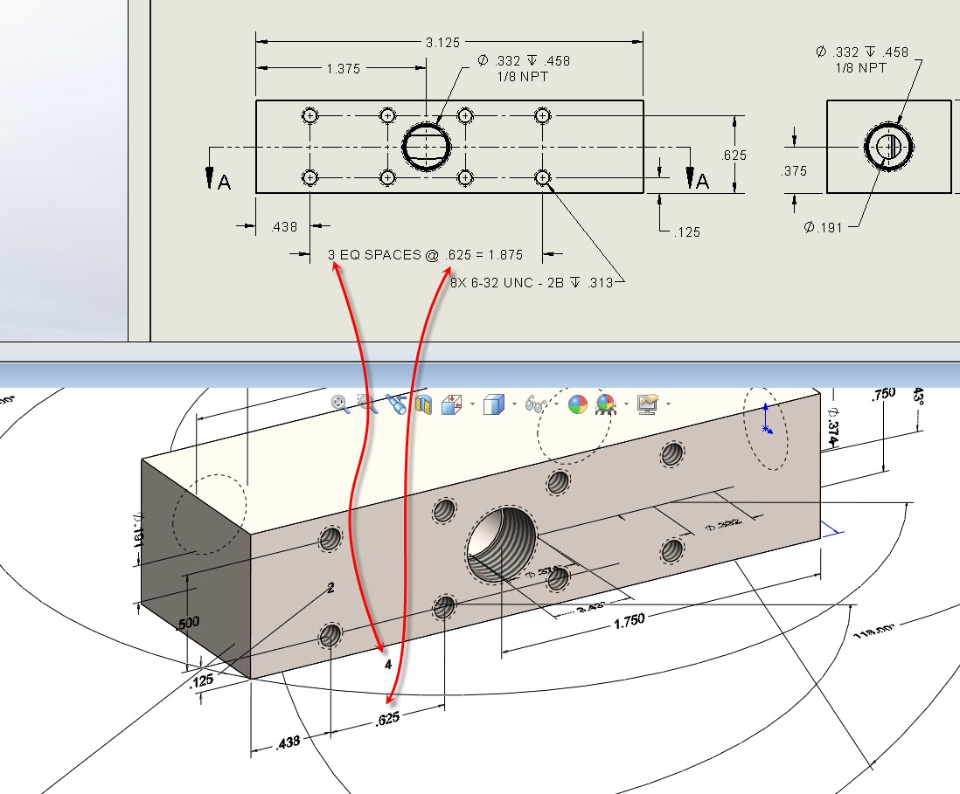The height and width of the screenshot is (794, 960).
Task: Activate the Zoom to Area tool
Action: 367,403
